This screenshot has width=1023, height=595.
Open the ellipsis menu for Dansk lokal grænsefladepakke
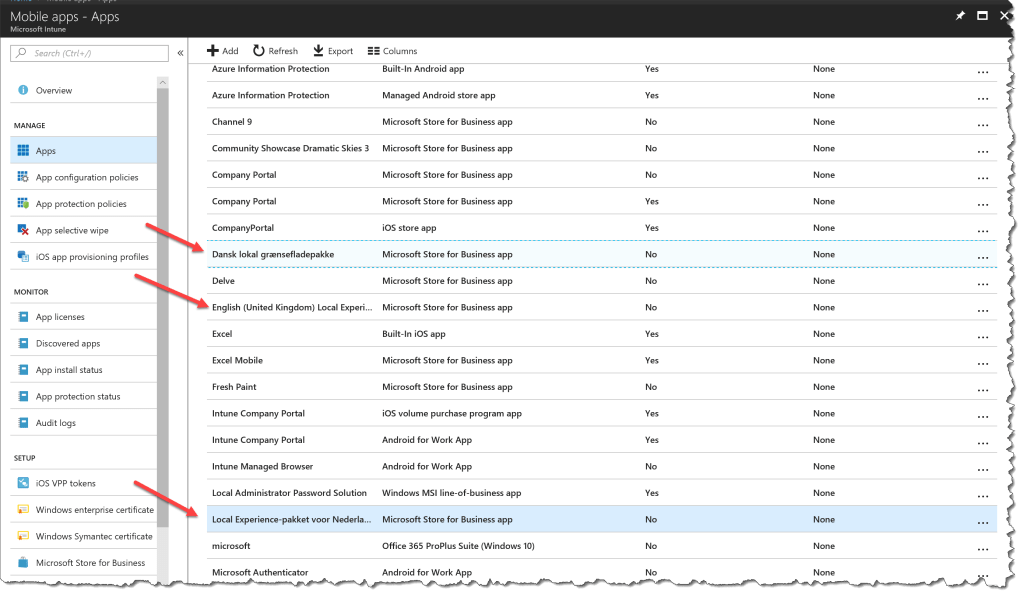[x=980, y=254]
